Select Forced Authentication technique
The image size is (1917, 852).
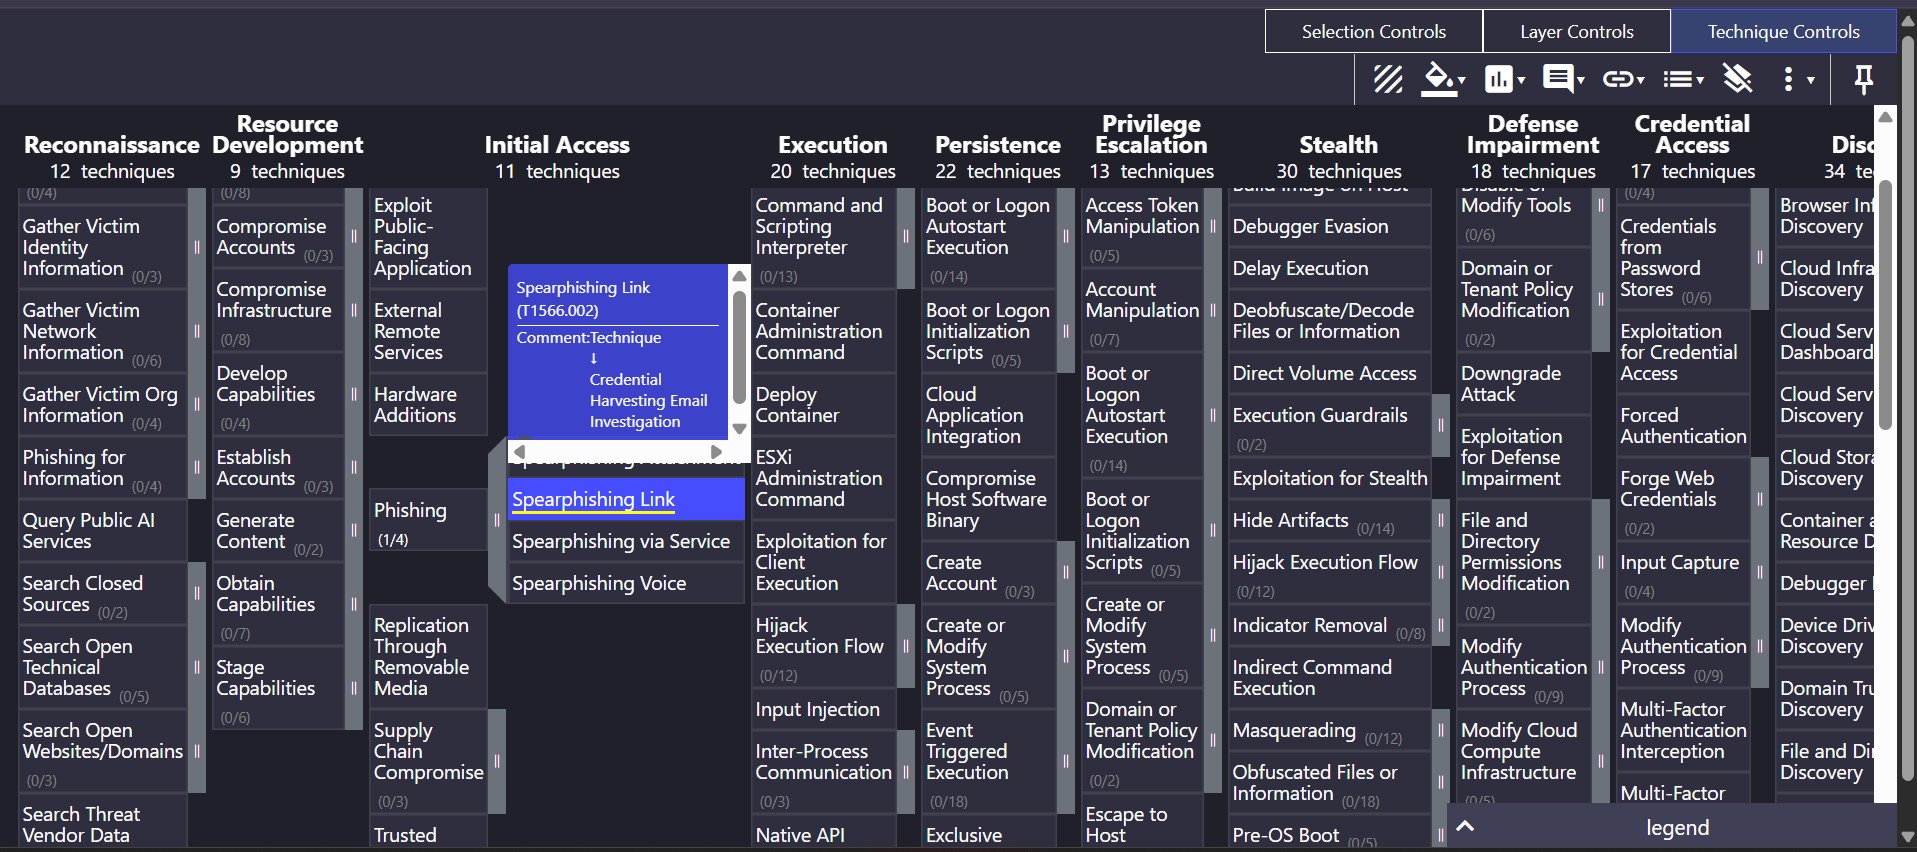1684,426
